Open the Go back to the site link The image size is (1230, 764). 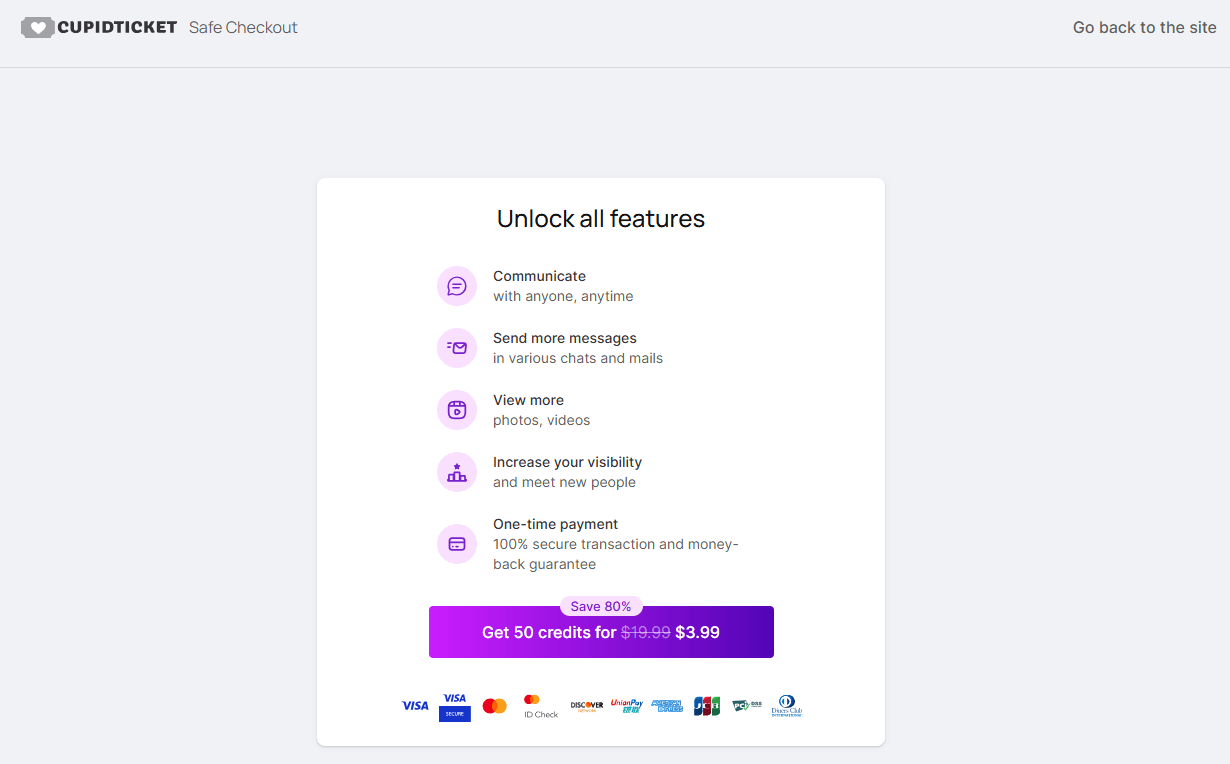point(1144,27)
